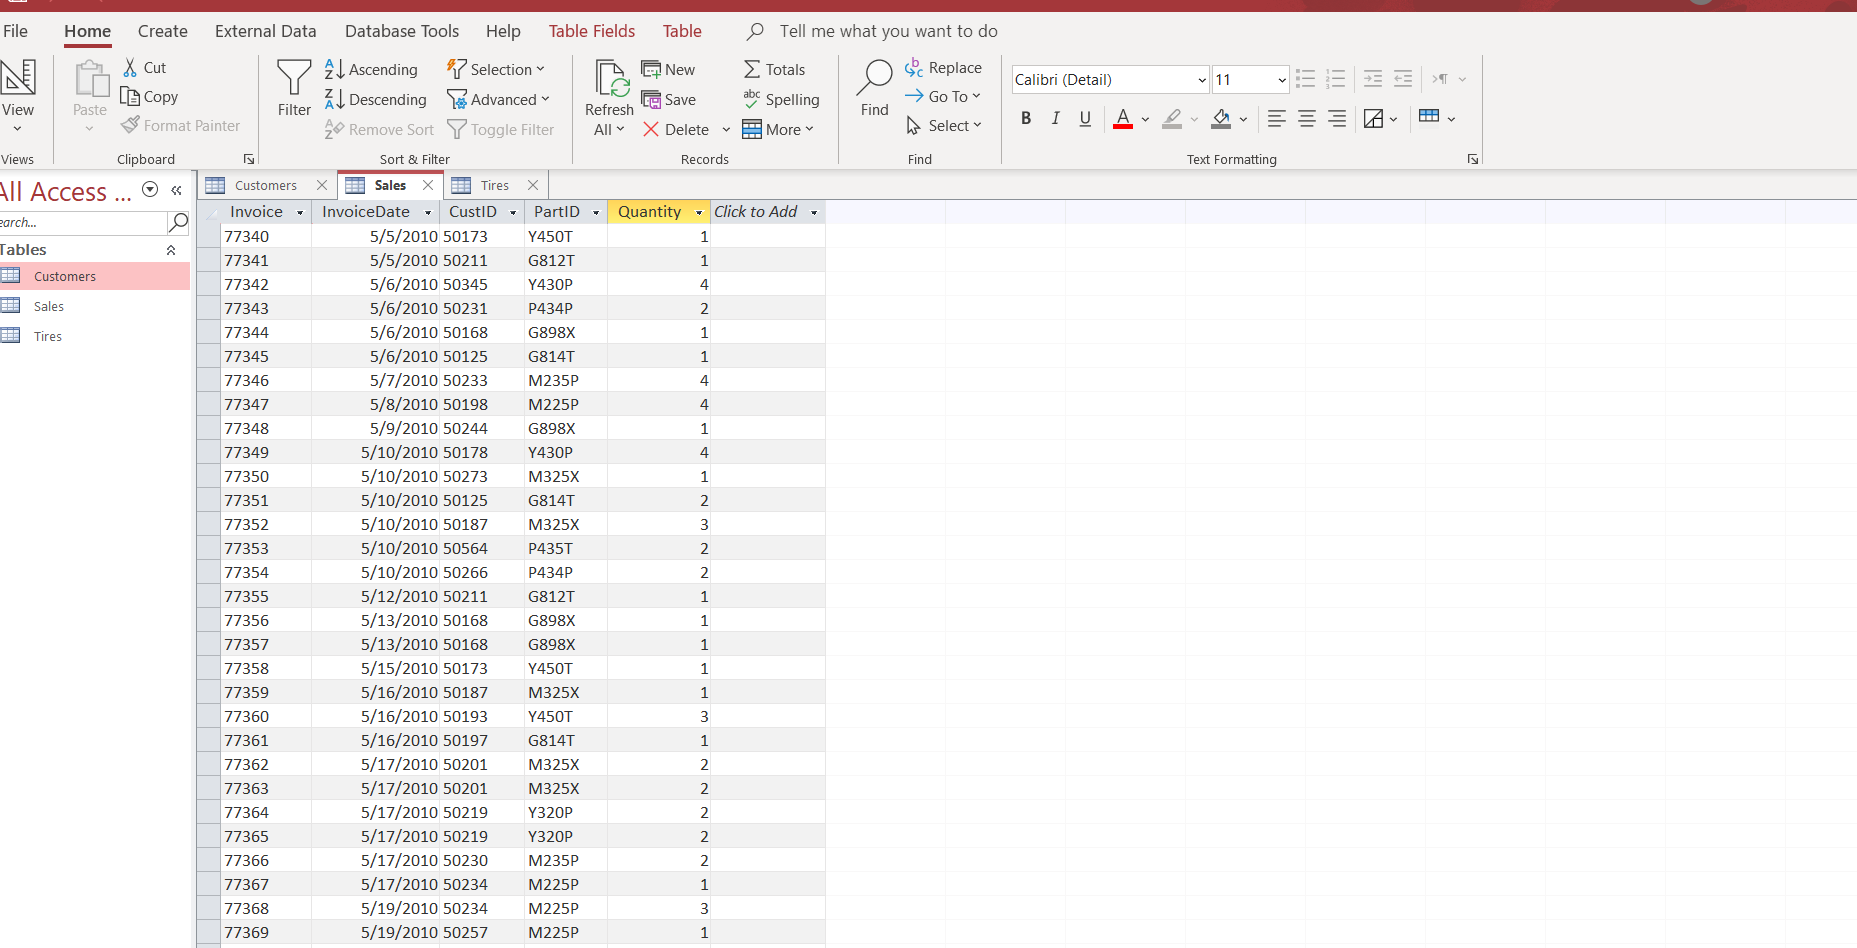Click the Totals sigma icon

(752, 69)
